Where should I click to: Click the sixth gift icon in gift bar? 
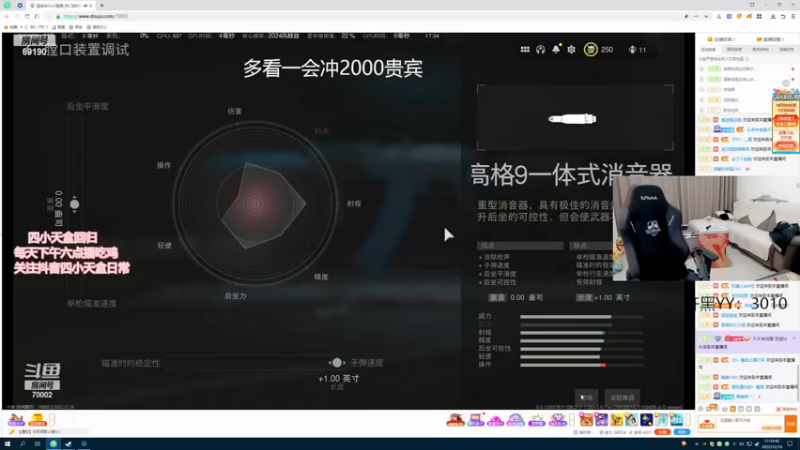point(557,420)
